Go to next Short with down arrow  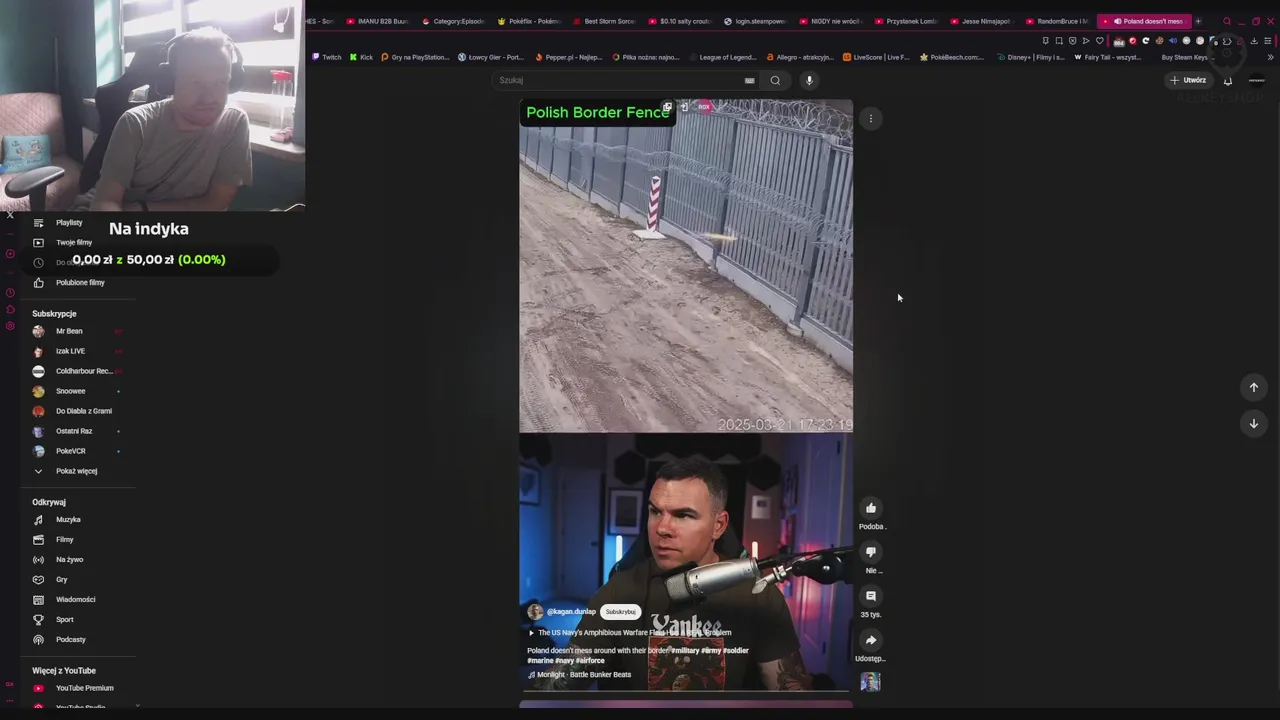pos(1253,423)
